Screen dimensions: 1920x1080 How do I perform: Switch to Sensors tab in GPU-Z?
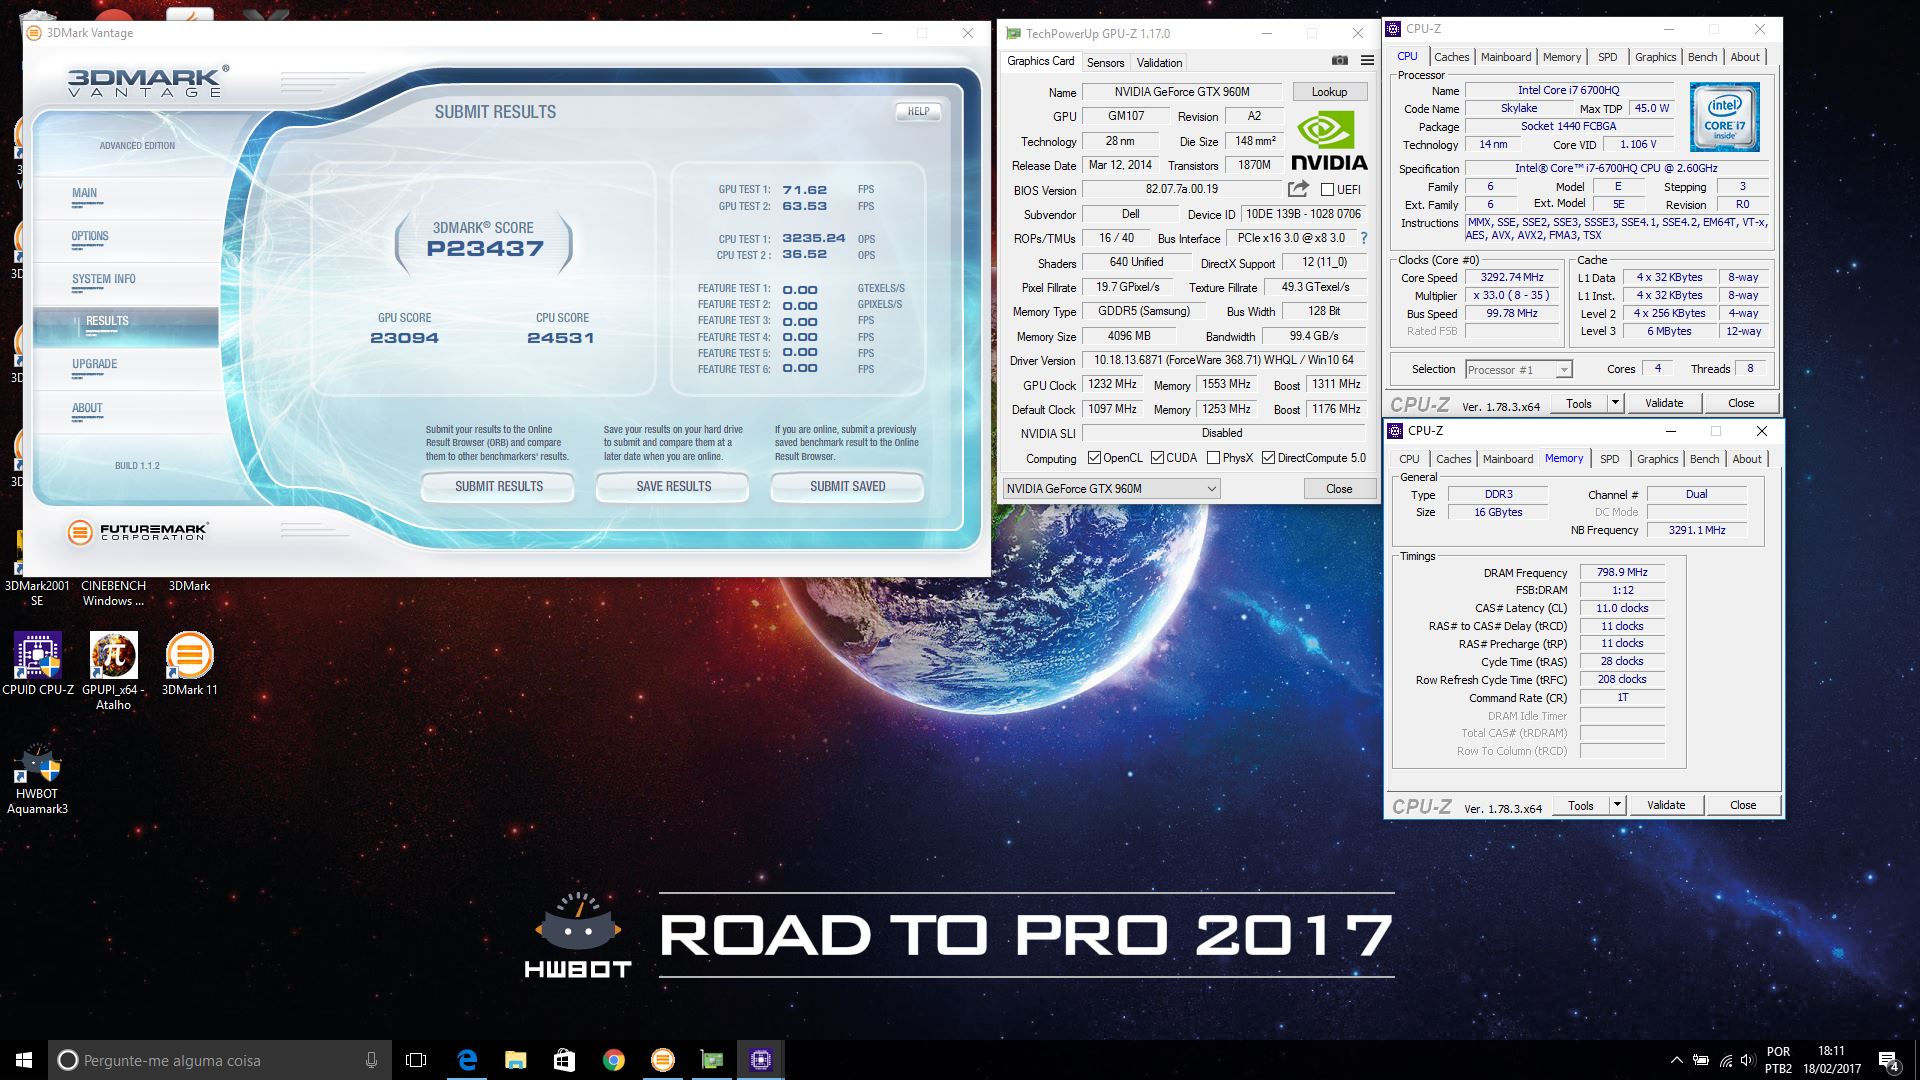point(1105,62)
